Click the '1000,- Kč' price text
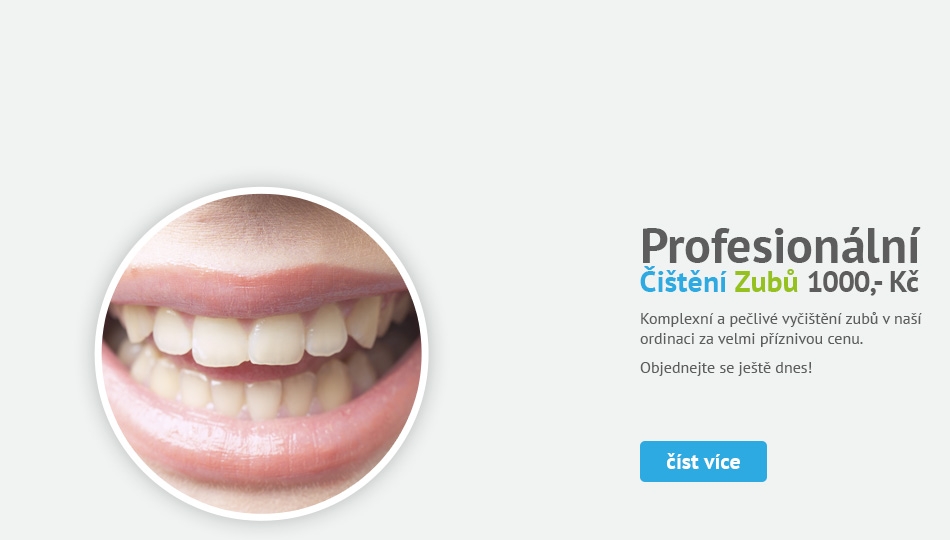This screenshot has width=950, height=540. [863, 282]
